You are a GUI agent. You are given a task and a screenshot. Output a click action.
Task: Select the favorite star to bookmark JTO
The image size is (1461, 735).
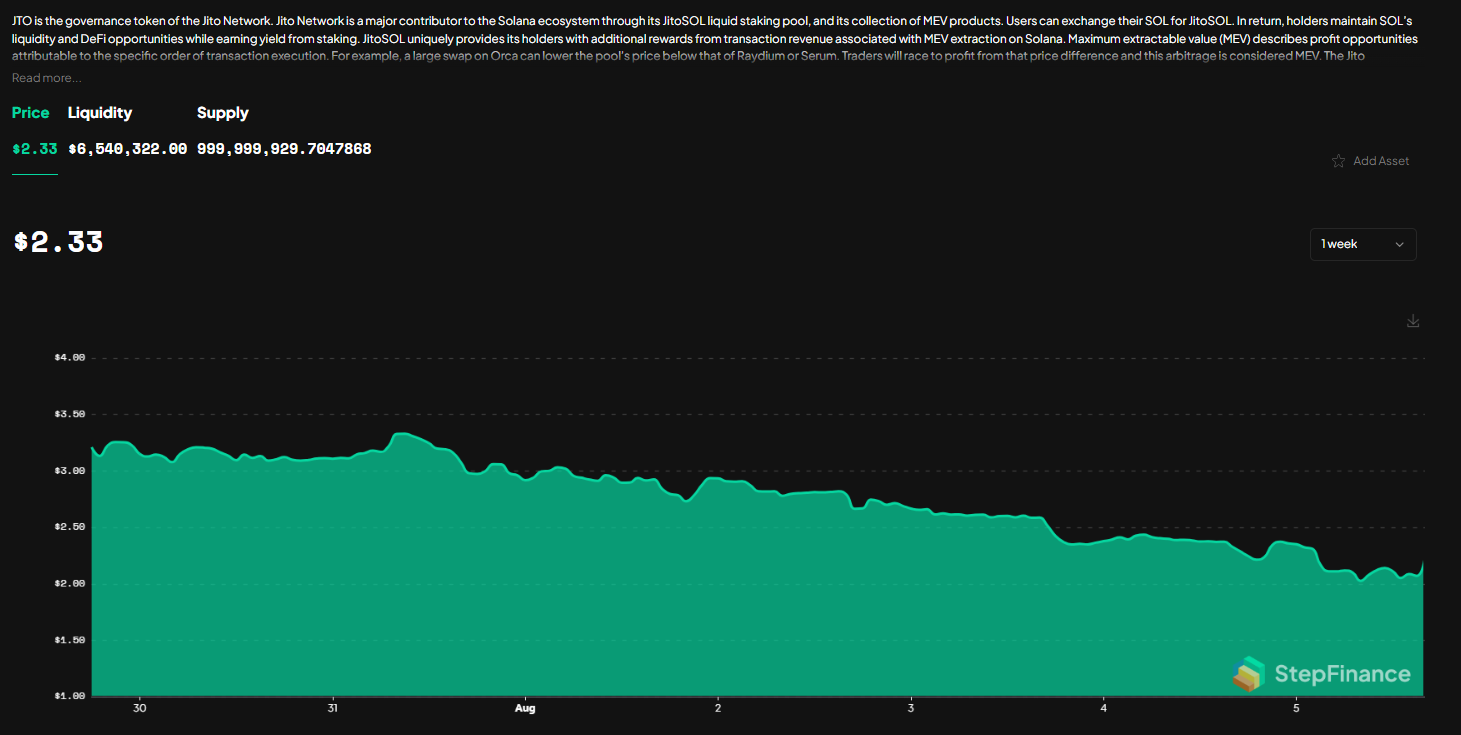(1339, 160)
